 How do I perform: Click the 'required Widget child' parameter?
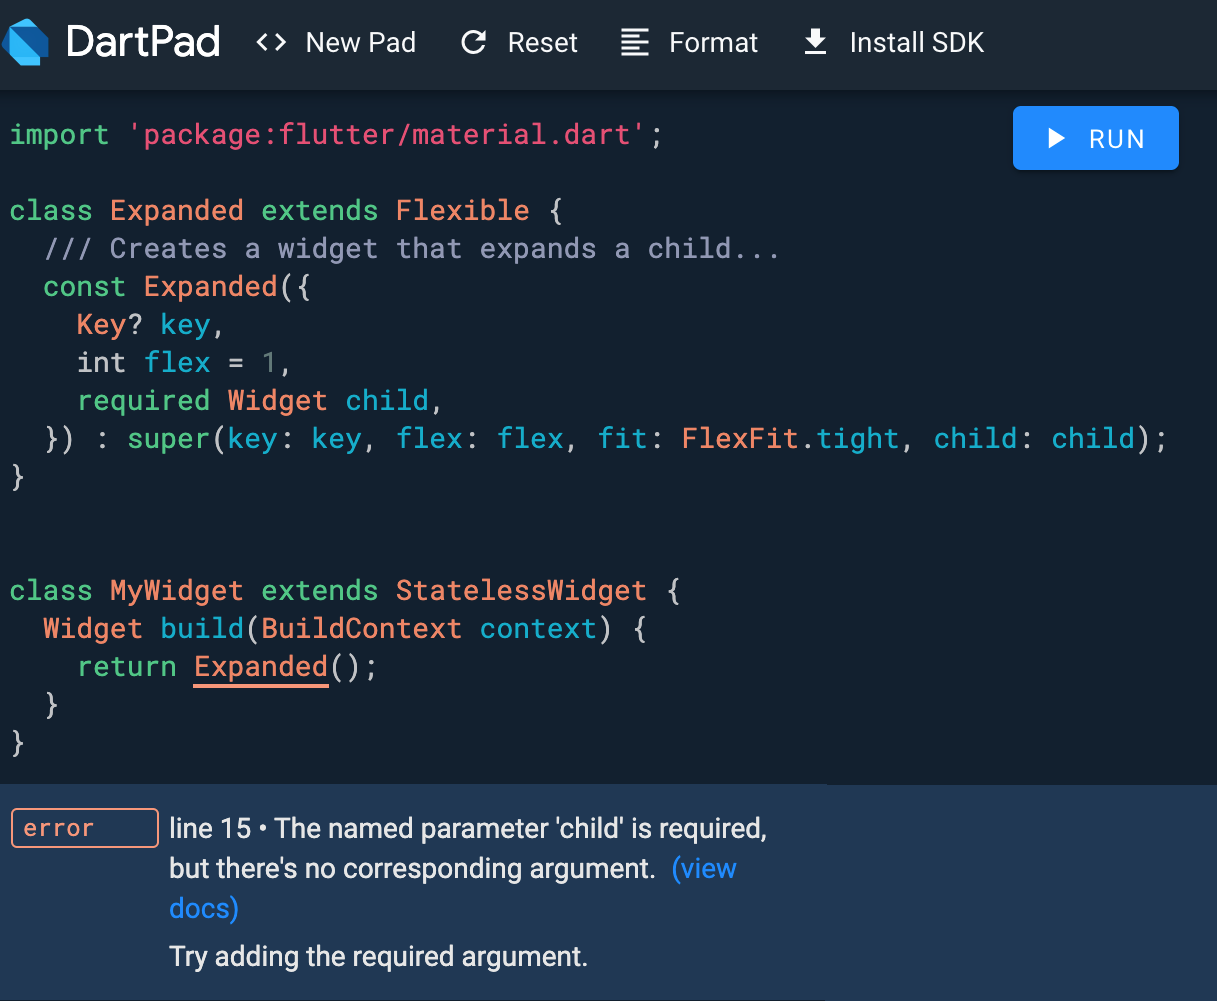pyautogui.click(x=259, y=401)
